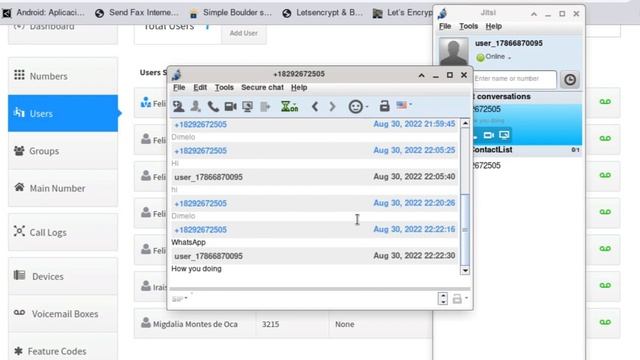
Task: Click user_17866870095 sender at 22:05:40
Action: coord(208,177)
